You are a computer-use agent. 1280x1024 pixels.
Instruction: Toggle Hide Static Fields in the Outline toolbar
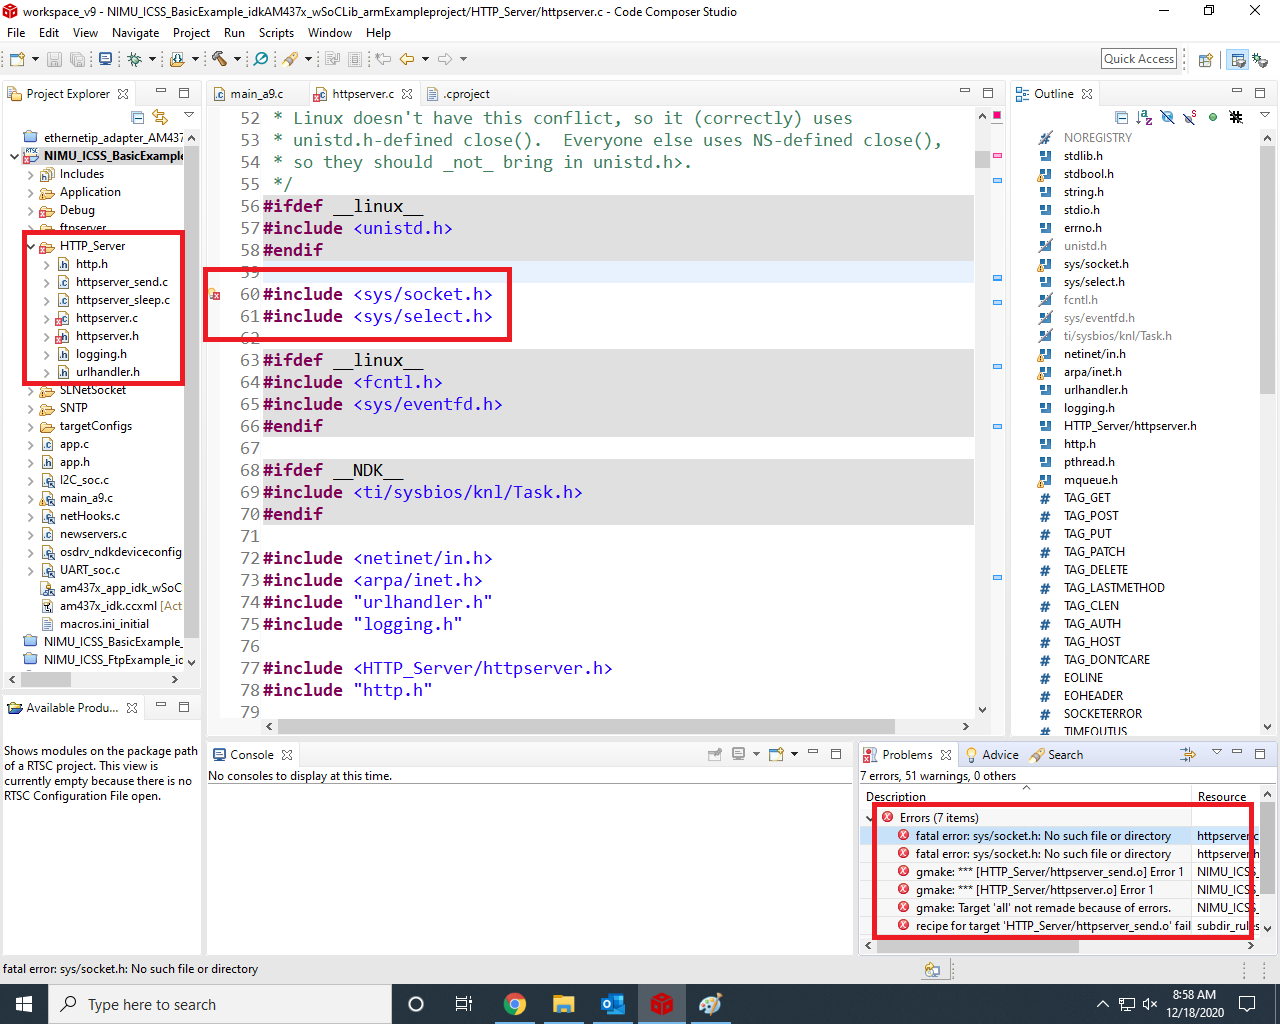1189,118
